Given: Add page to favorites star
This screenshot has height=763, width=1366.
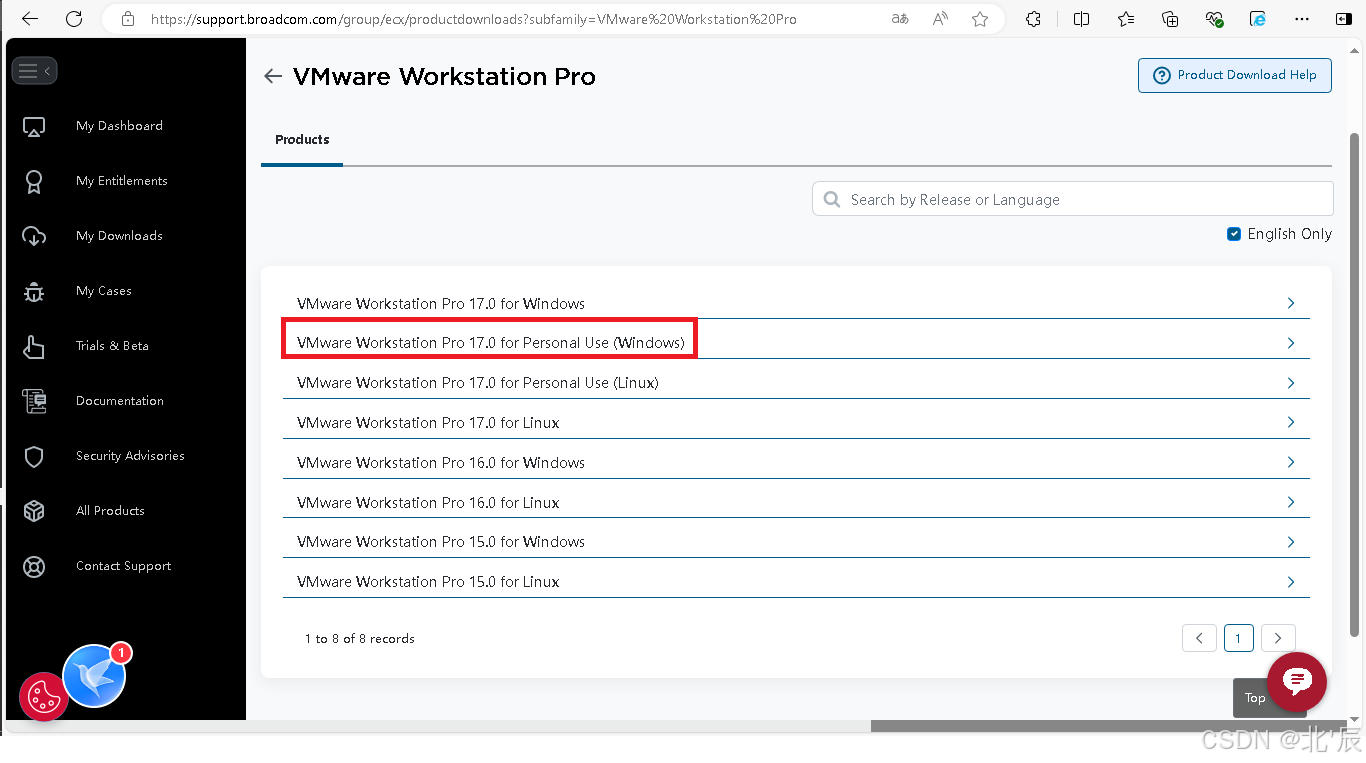Looking at the screenshot, I should (980, 19).
